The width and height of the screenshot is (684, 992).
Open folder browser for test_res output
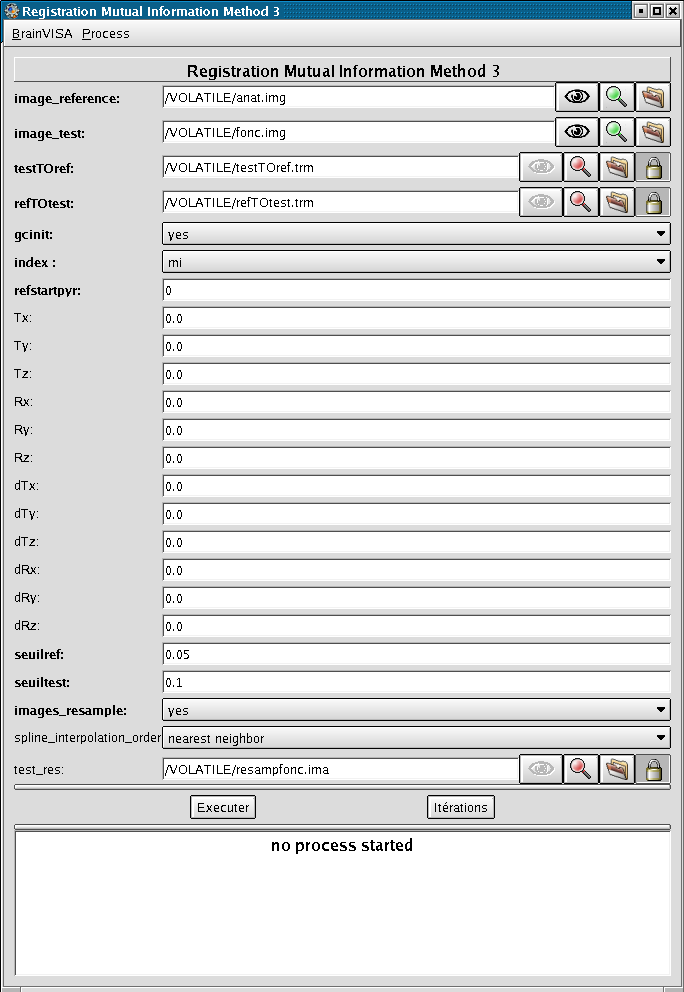617,769
